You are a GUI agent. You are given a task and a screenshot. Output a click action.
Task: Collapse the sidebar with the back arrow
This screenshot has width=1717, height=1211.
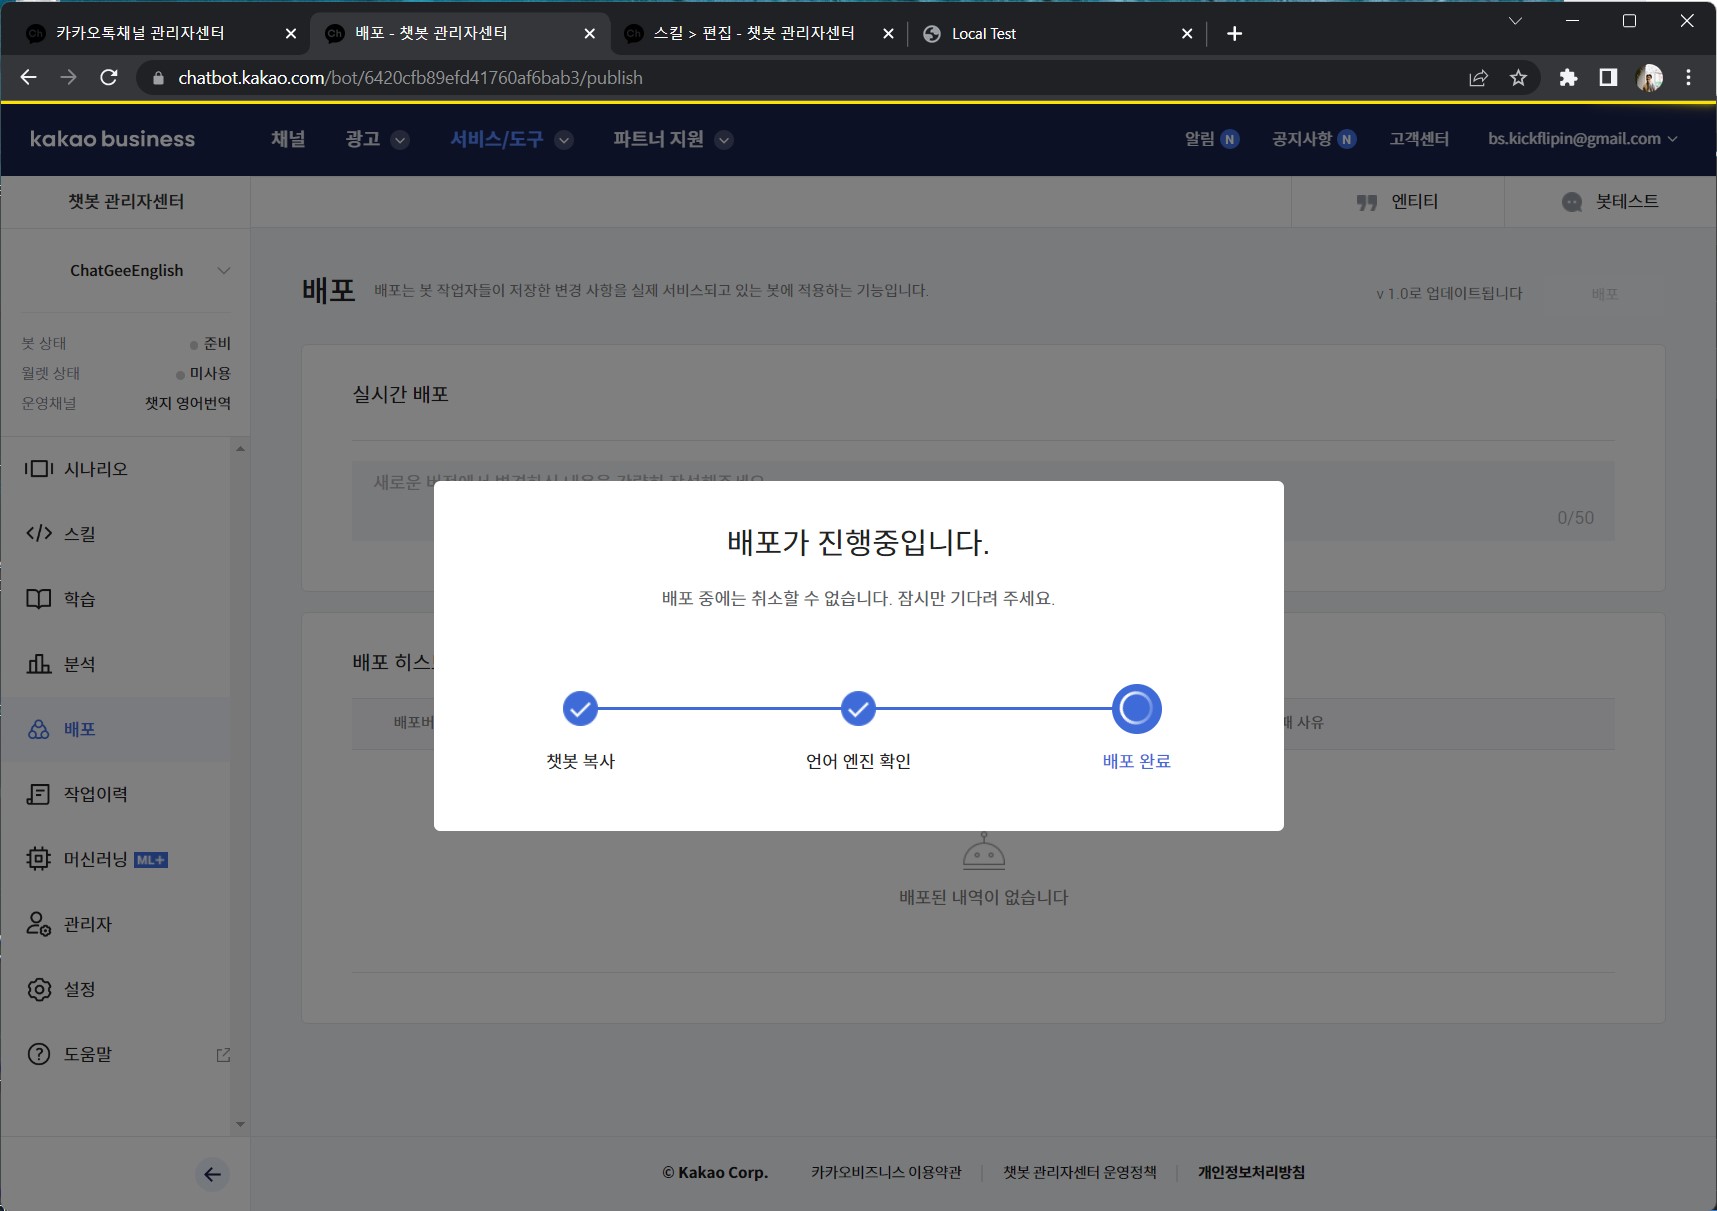point(212,1174)
